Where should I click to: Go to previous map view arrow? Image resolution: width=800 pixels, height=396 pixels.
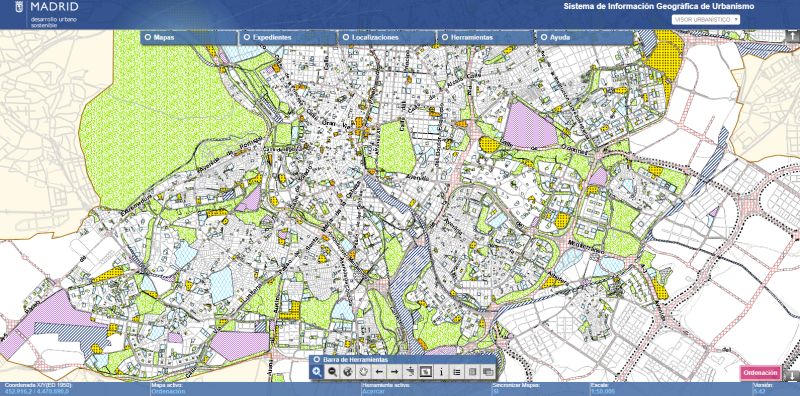pos(379,372)
